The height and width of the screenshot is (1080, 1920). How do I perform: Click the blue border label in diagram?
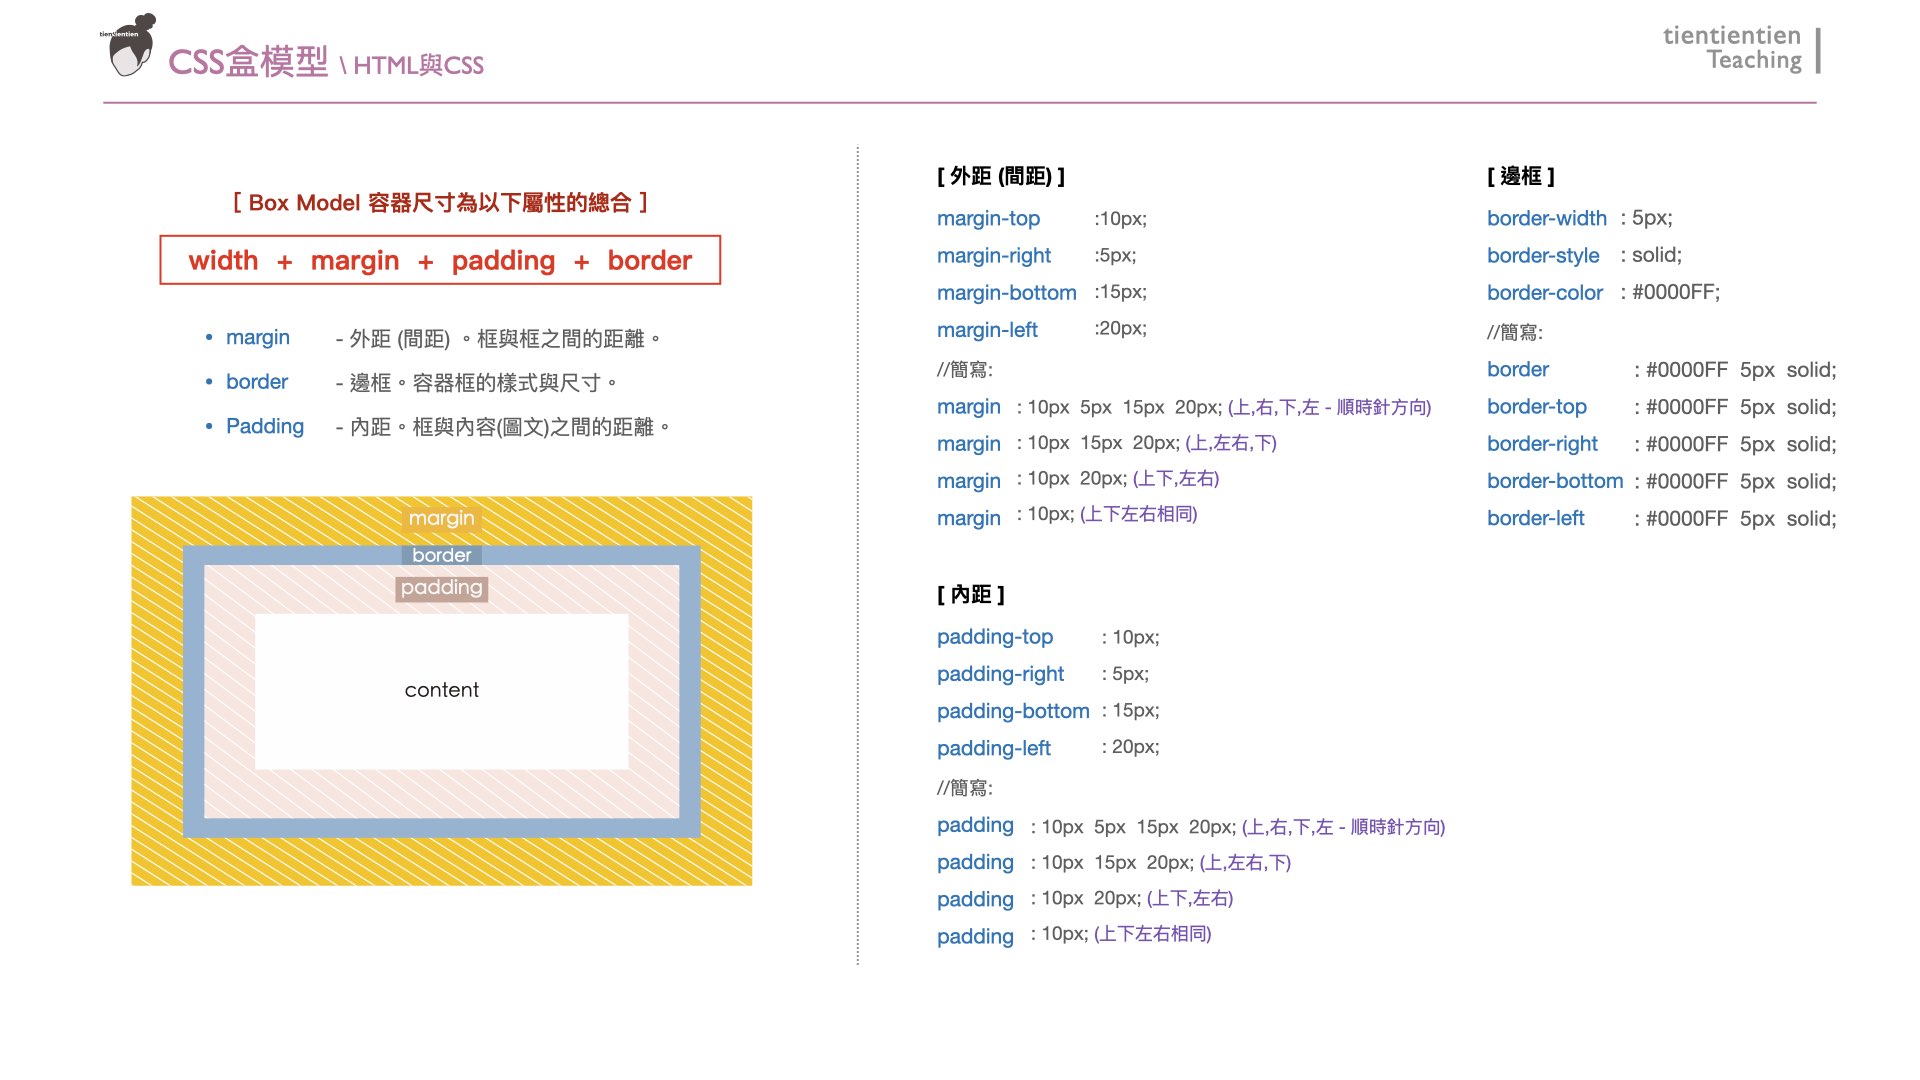coord(441,555)
